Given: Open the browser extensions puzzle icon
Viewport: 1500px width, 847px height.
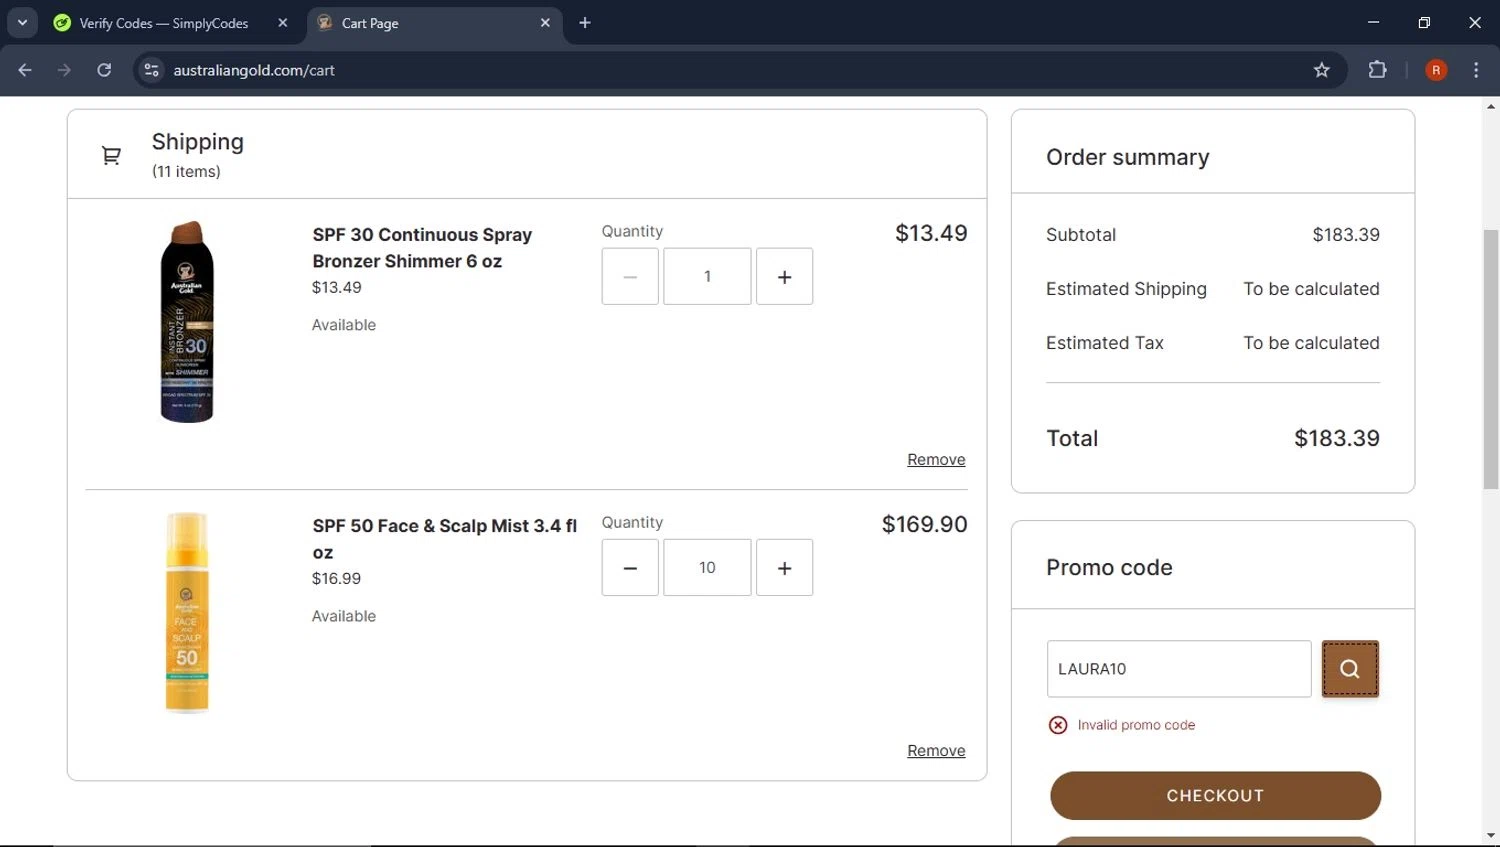Looking at the screenshot, I should pyautogui.click(x=1377, y=70).
